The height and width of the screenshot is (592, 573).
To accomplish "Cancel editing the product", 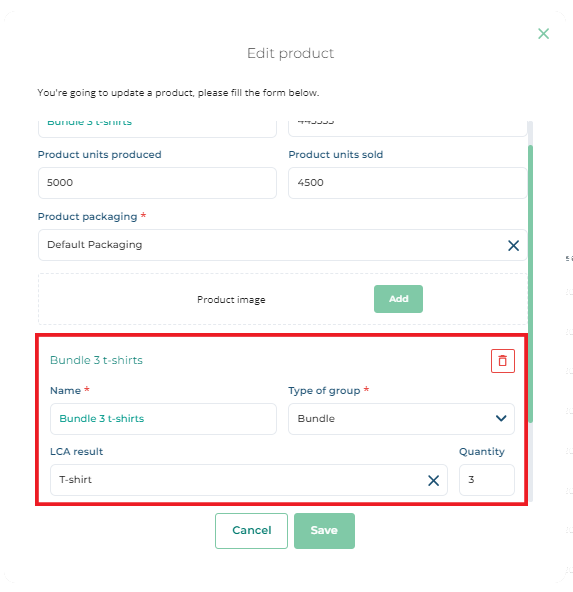I will pos(251,530).
